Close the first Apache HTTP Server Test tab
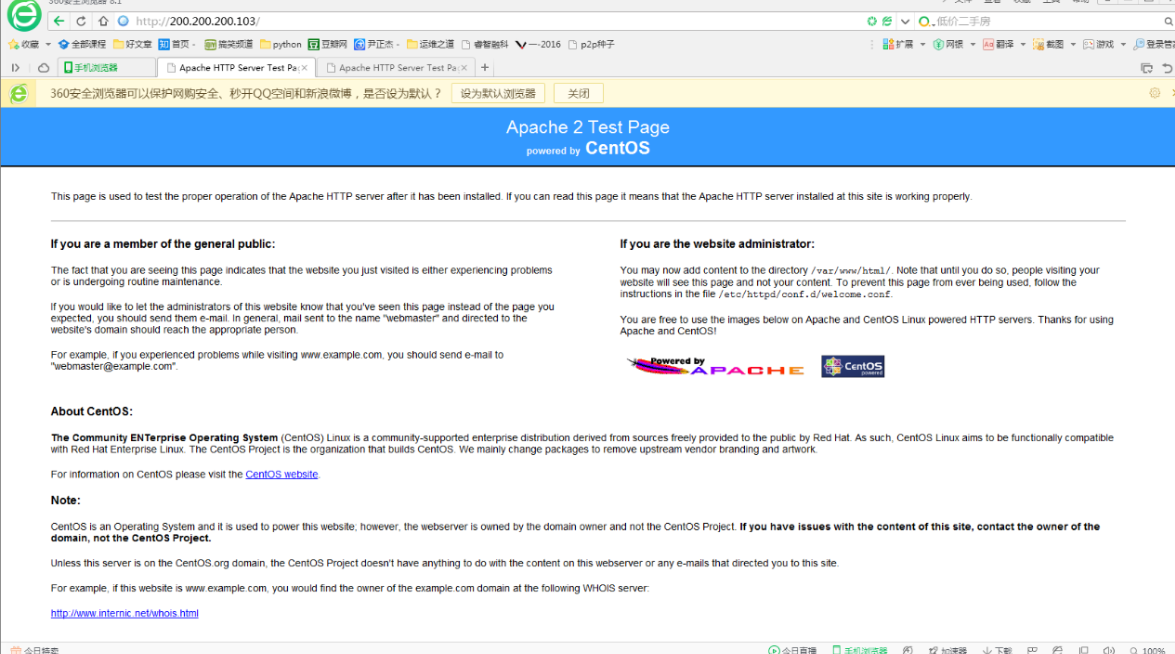 304,67
